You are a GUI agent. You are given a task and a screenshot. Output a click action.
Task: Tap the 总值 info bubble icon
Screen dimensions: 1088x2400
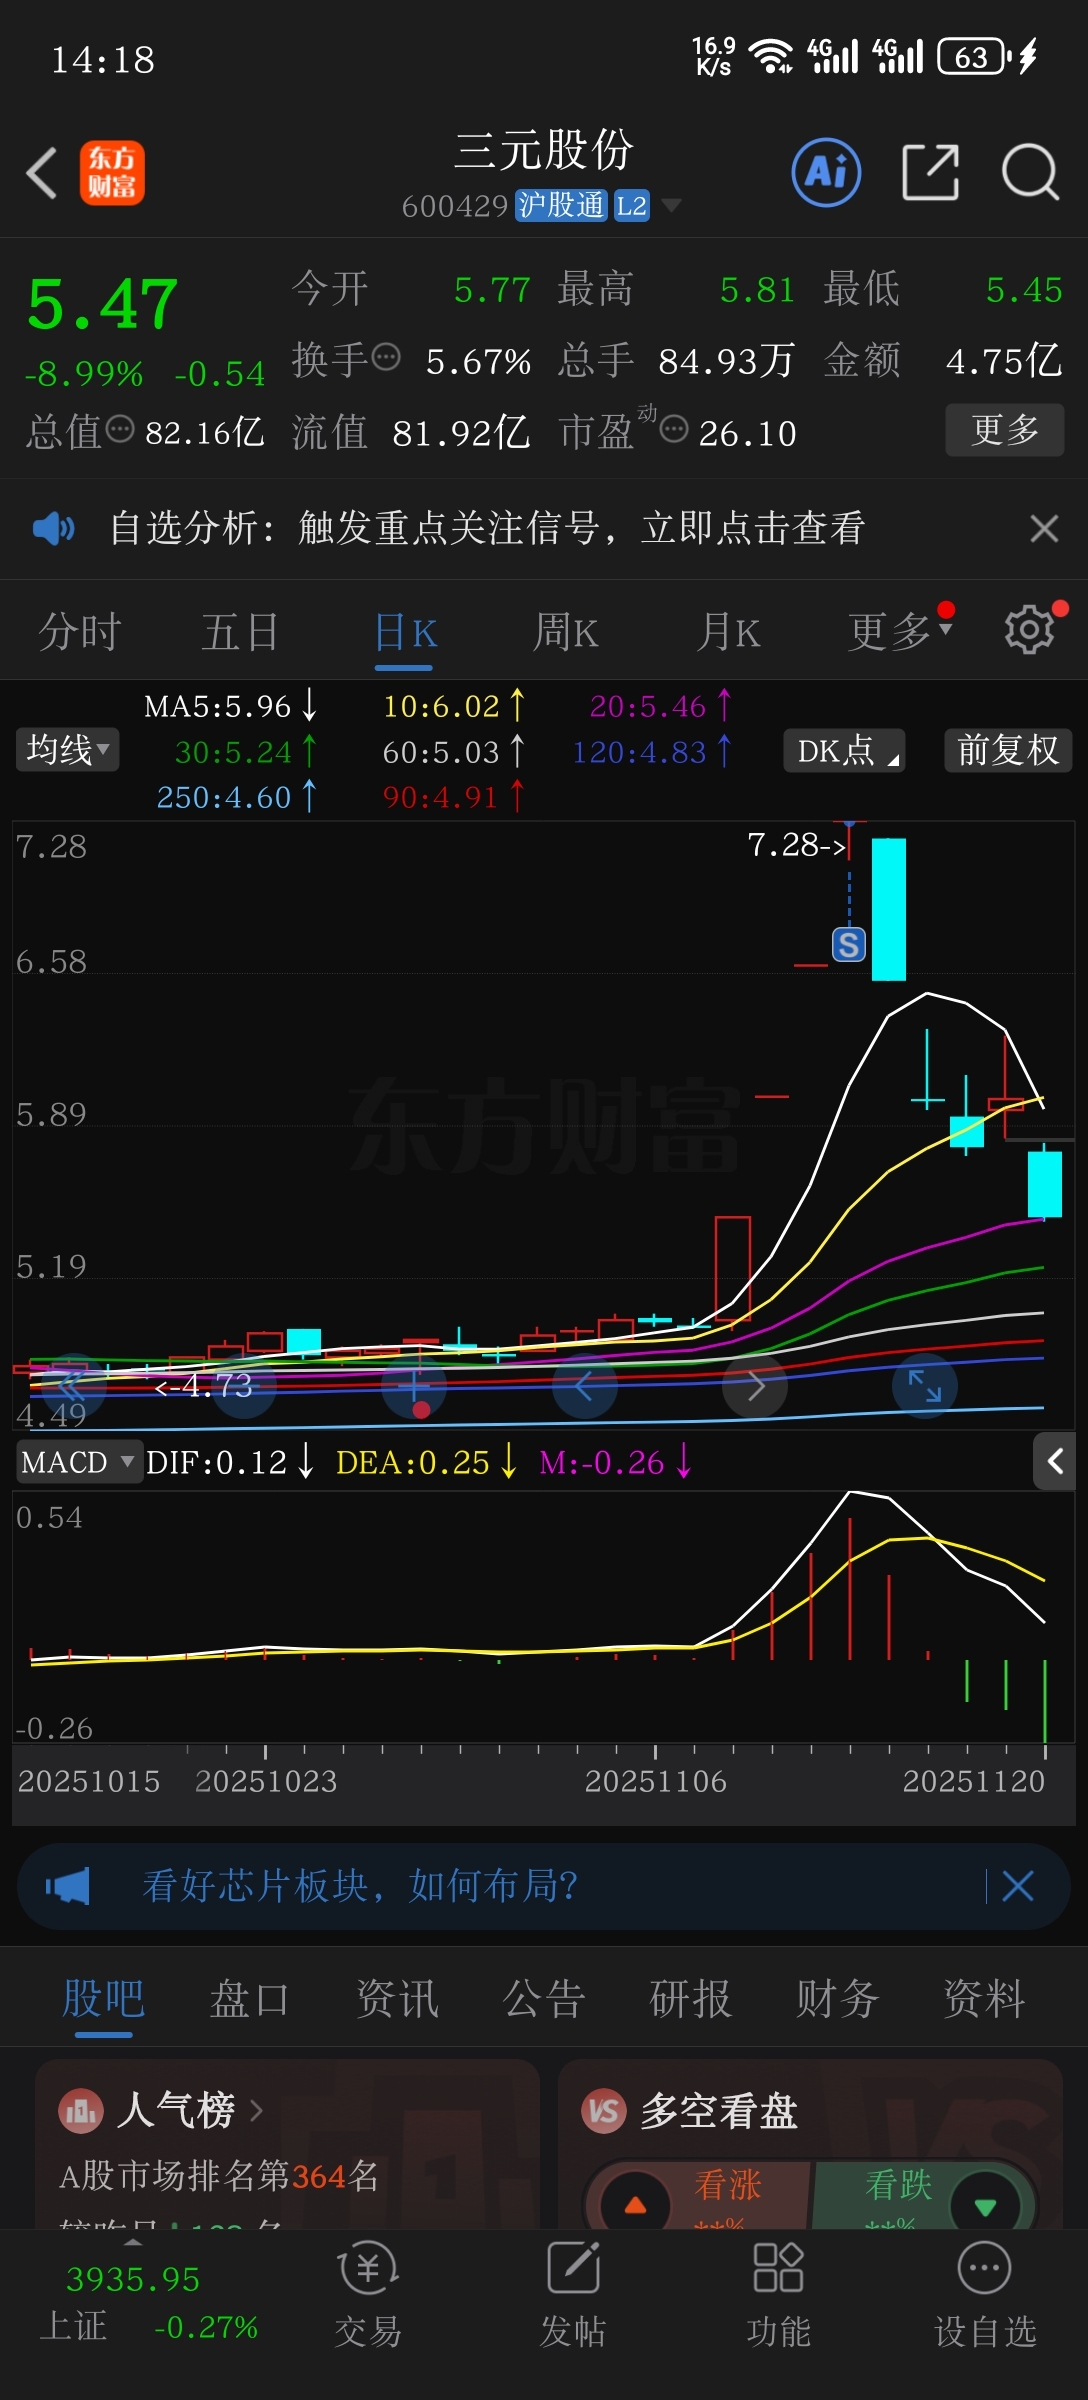120,429
